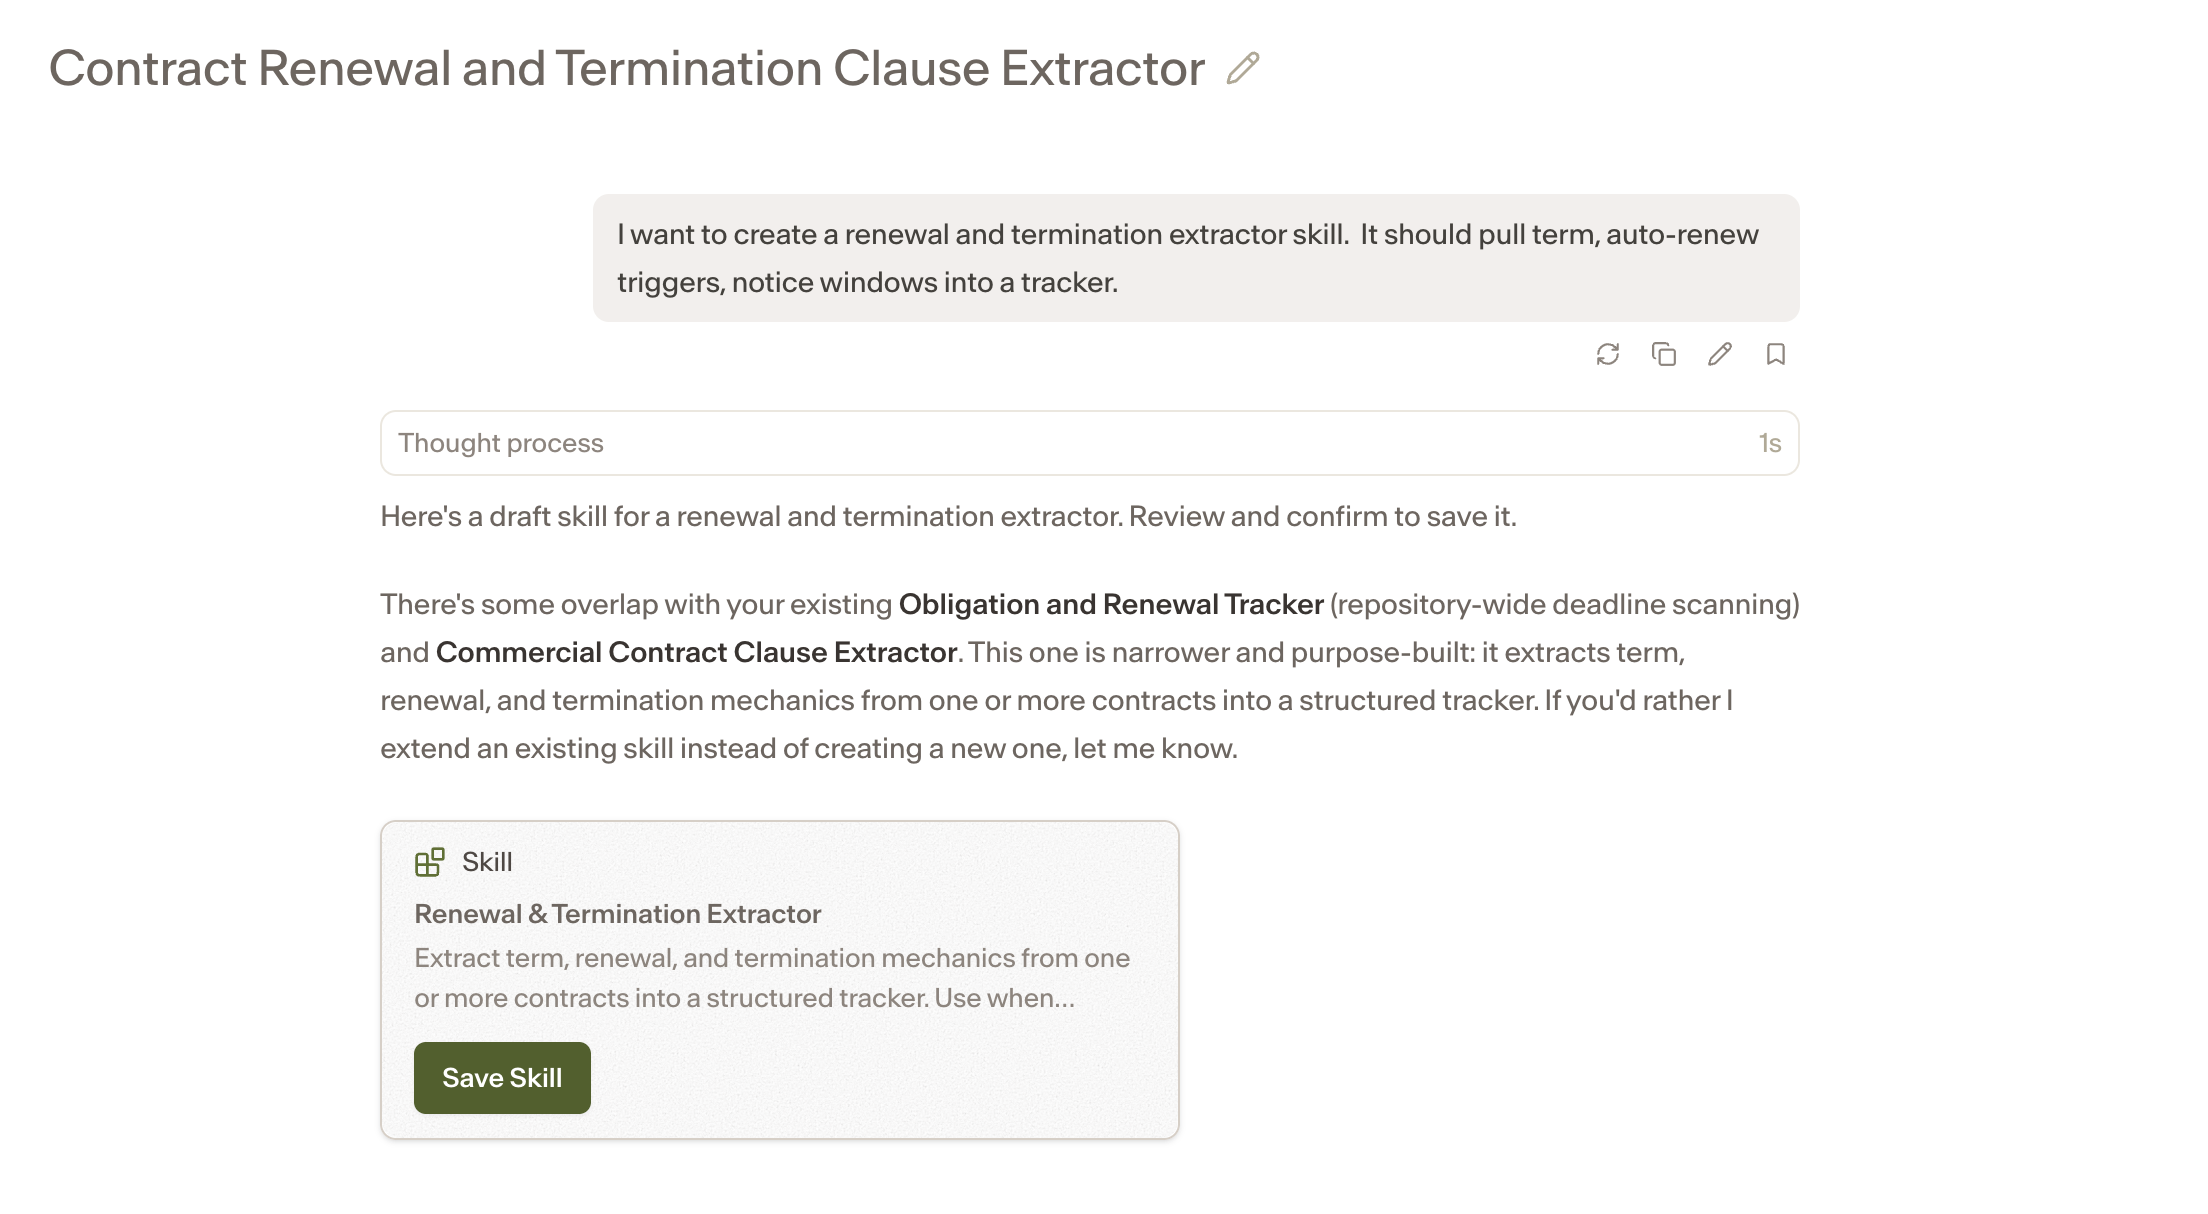Viewport: 2208px width, 1214px height.
Task: Click the 1s thinking duration label
Action: coord(1770,443)
